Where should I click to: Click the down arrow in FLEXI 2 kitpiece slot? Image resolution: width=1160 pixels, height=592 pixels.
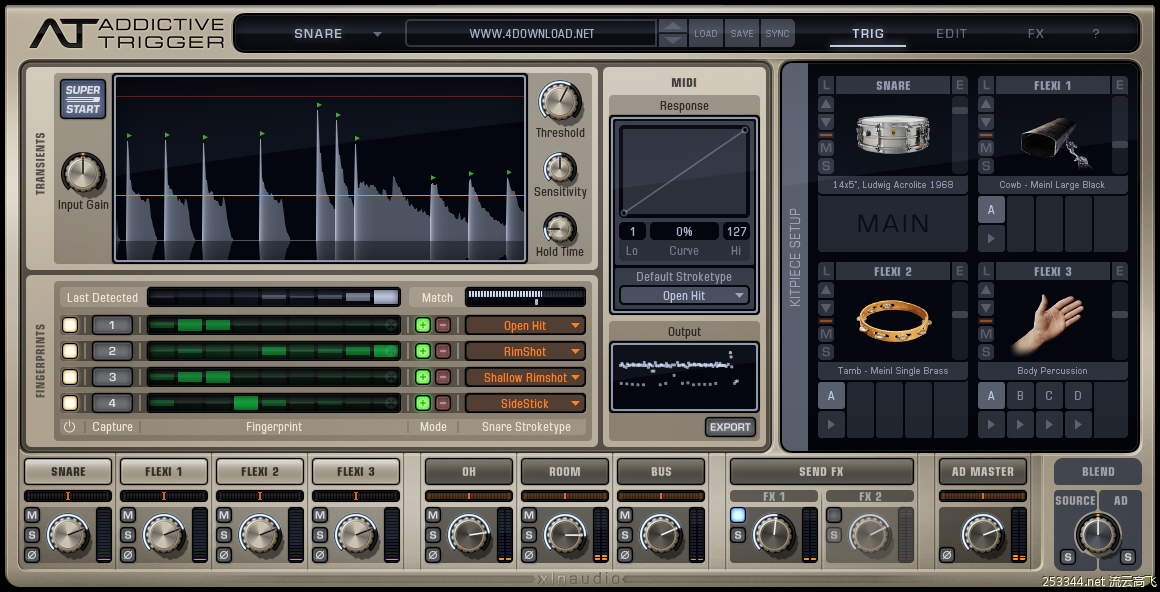[x=826, y=308]
